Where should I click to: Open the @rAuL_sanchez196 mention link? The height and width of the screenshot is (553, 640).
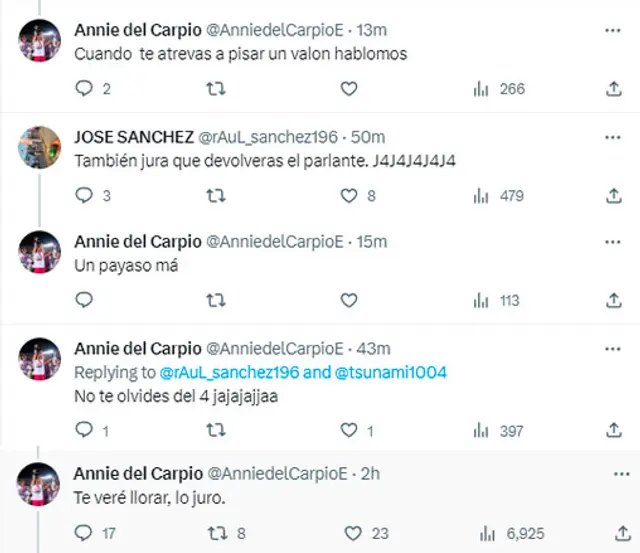pyautogui.click(x=227, y=373)
